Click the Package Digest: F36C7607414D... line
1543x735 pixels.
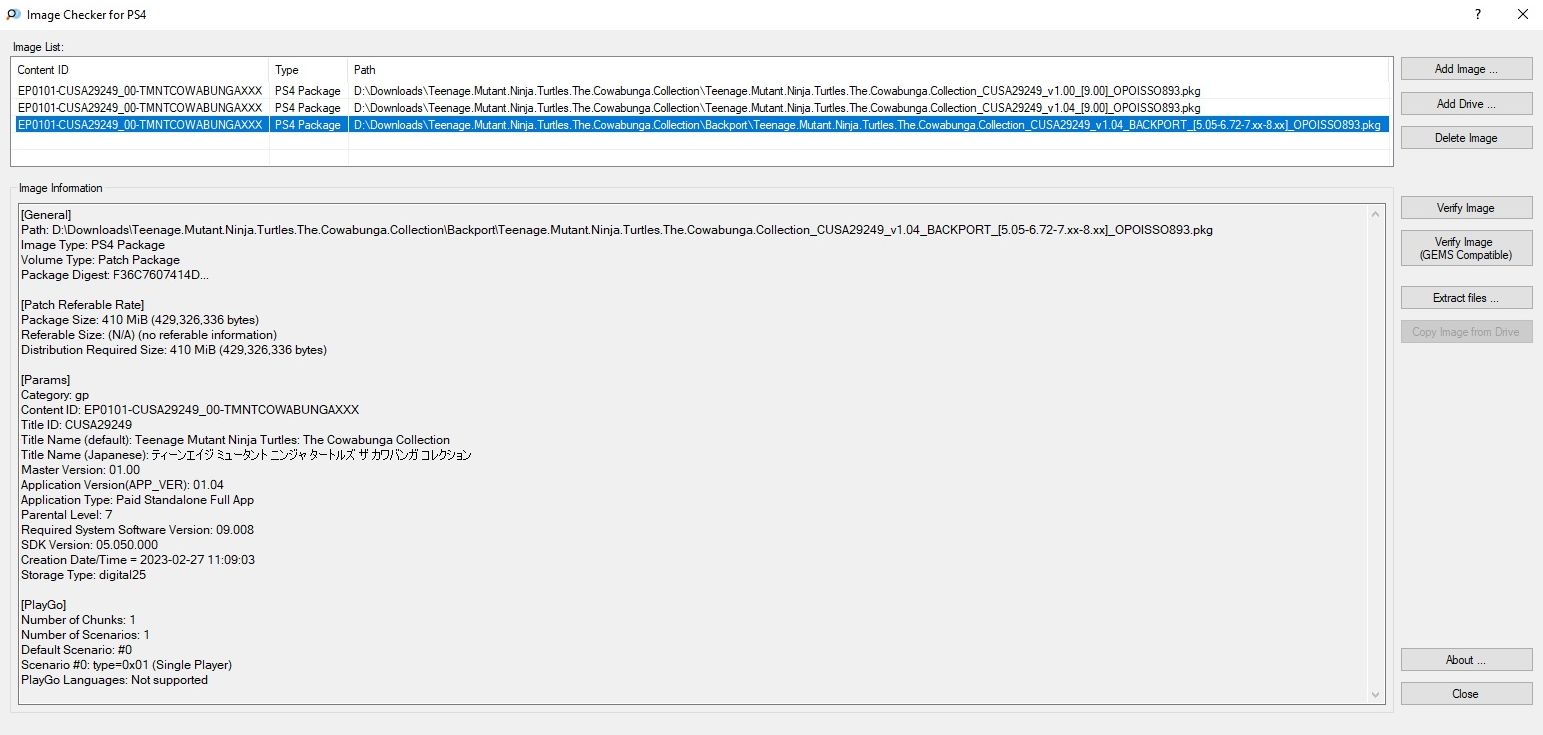(115, 274)
